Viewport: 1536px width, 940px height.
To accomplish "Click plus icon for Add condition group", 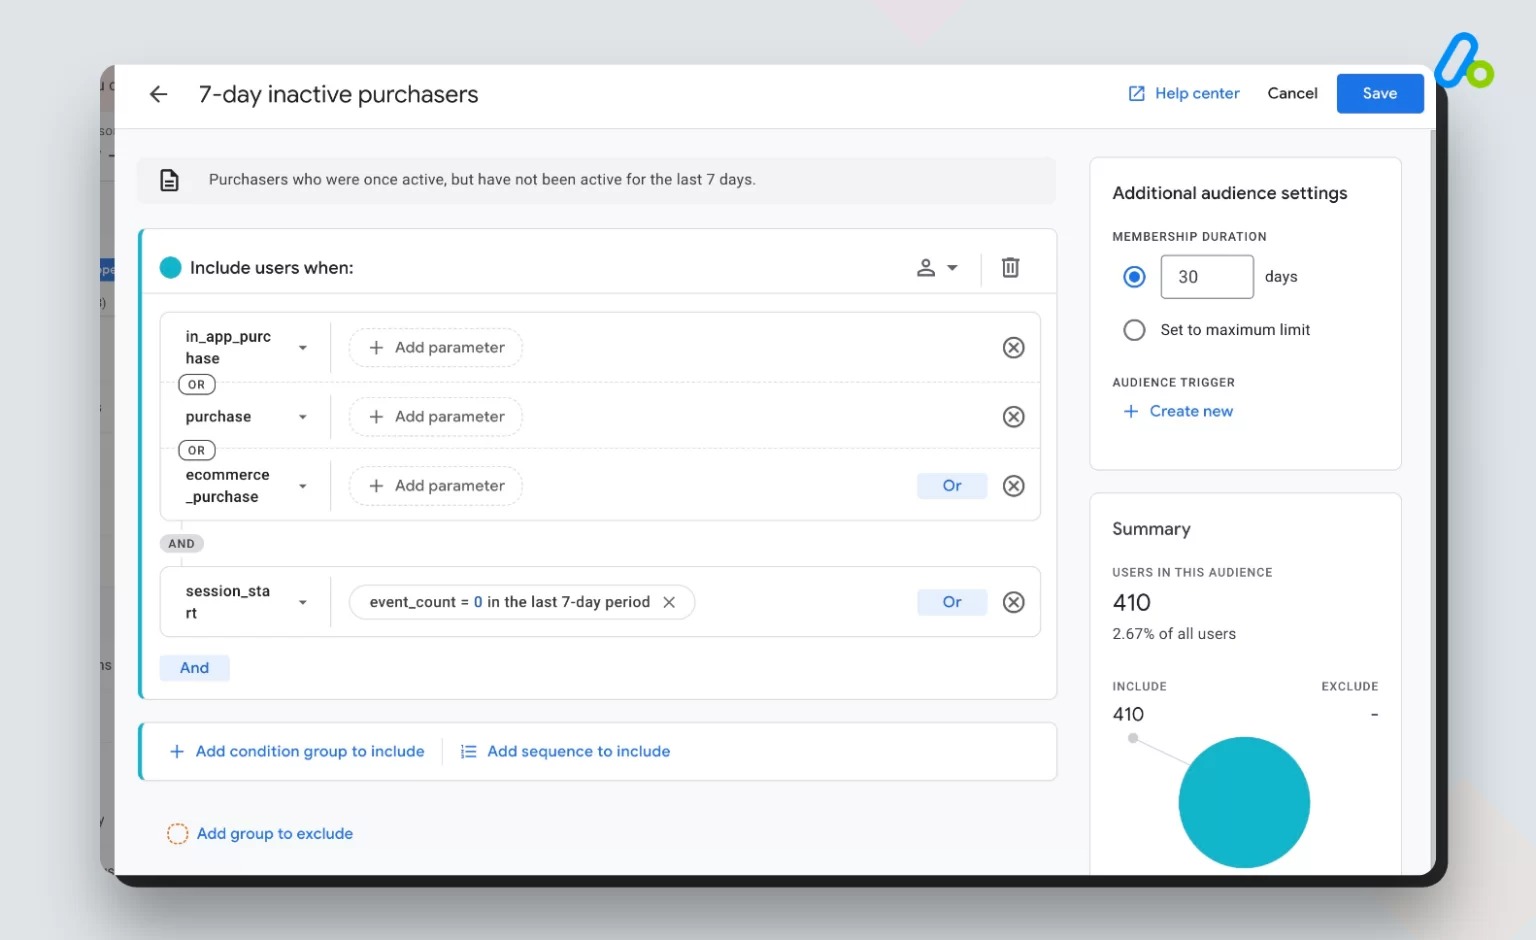I will tap(177, 752).
